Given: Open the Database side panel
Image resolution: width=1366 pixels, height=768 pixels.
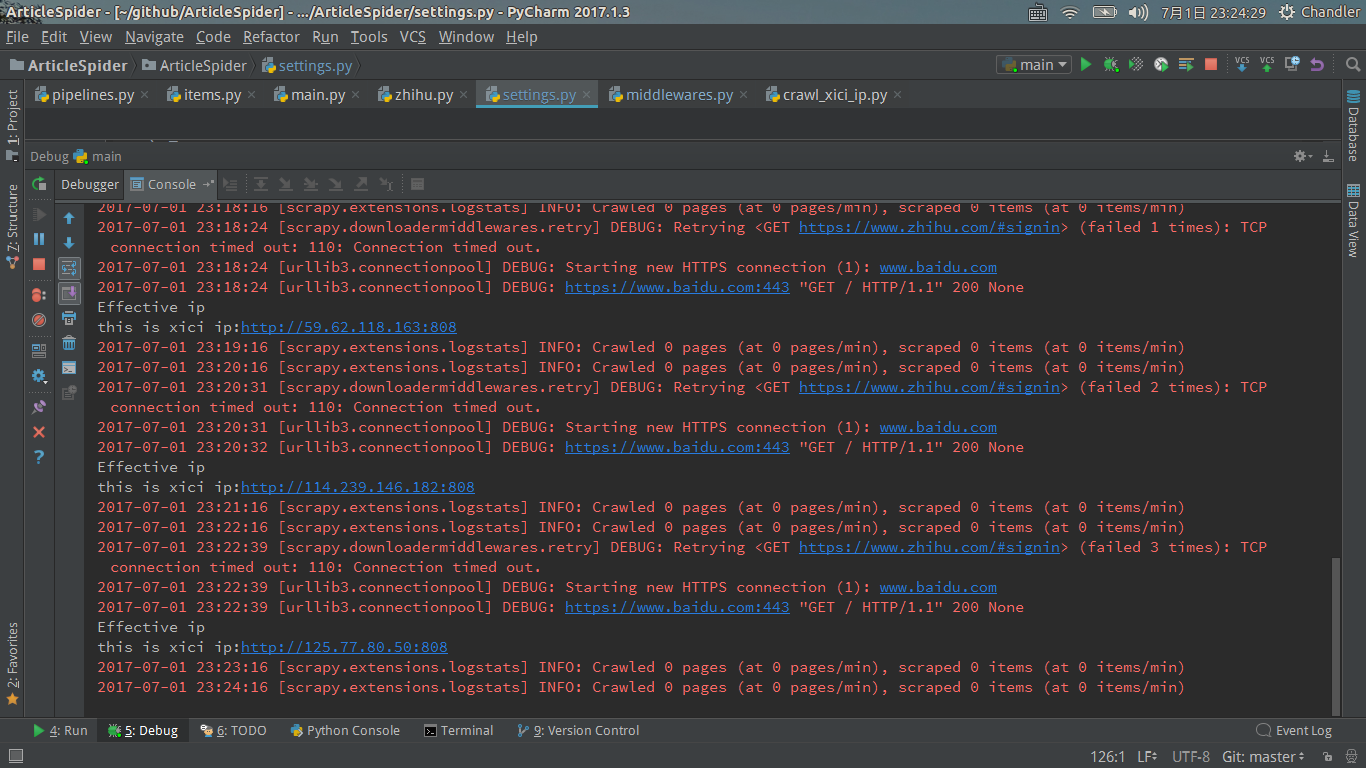Looking at the screenshot, I should coord(1353,125).
